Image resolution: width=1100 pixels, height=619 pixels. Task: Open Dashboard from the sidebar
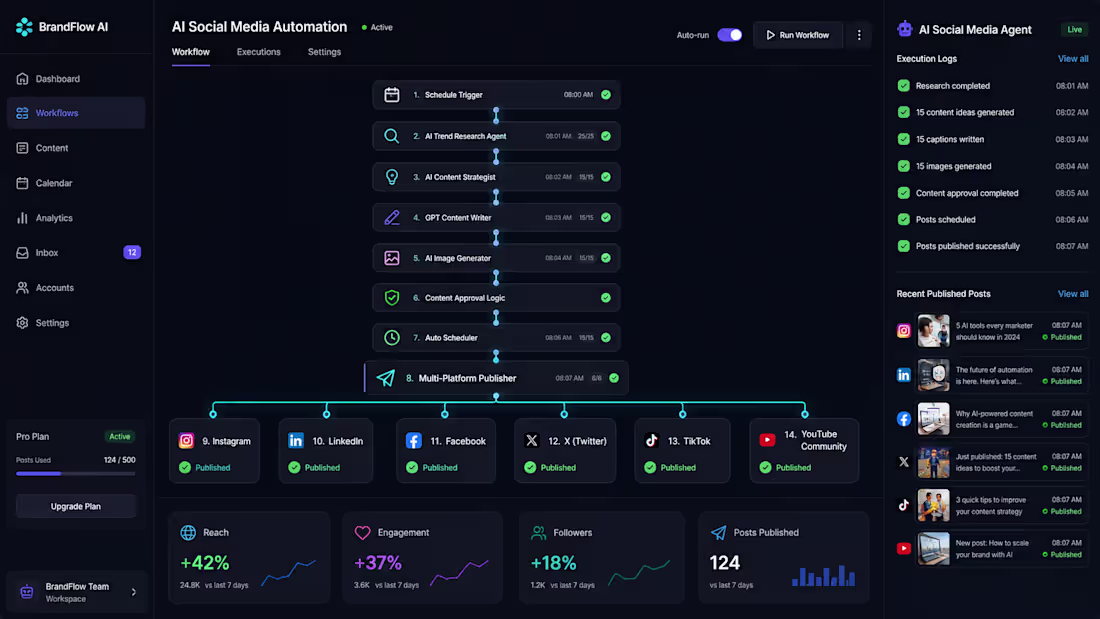tap(76, 79)
